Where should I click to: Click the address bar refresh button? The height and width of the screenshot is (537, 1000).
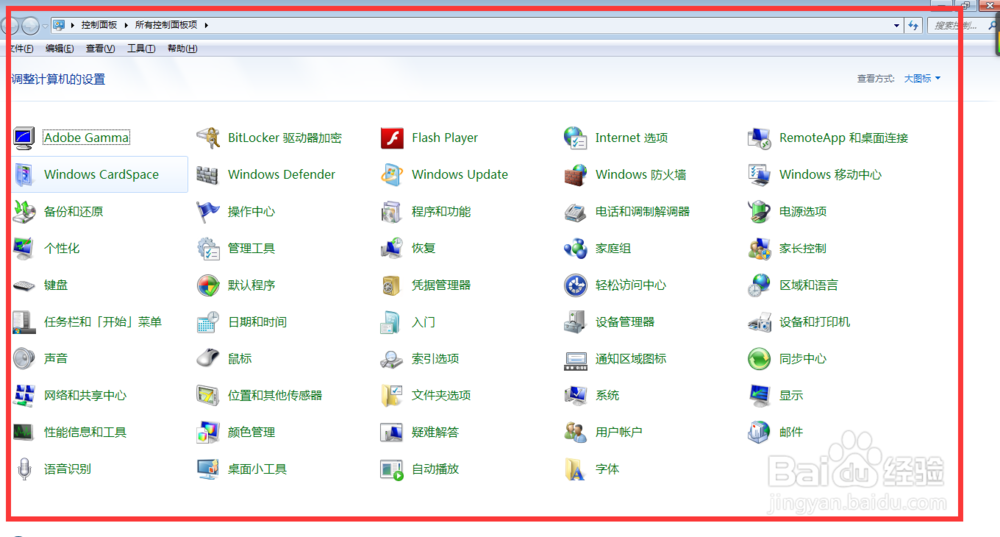tap(913, 26)
